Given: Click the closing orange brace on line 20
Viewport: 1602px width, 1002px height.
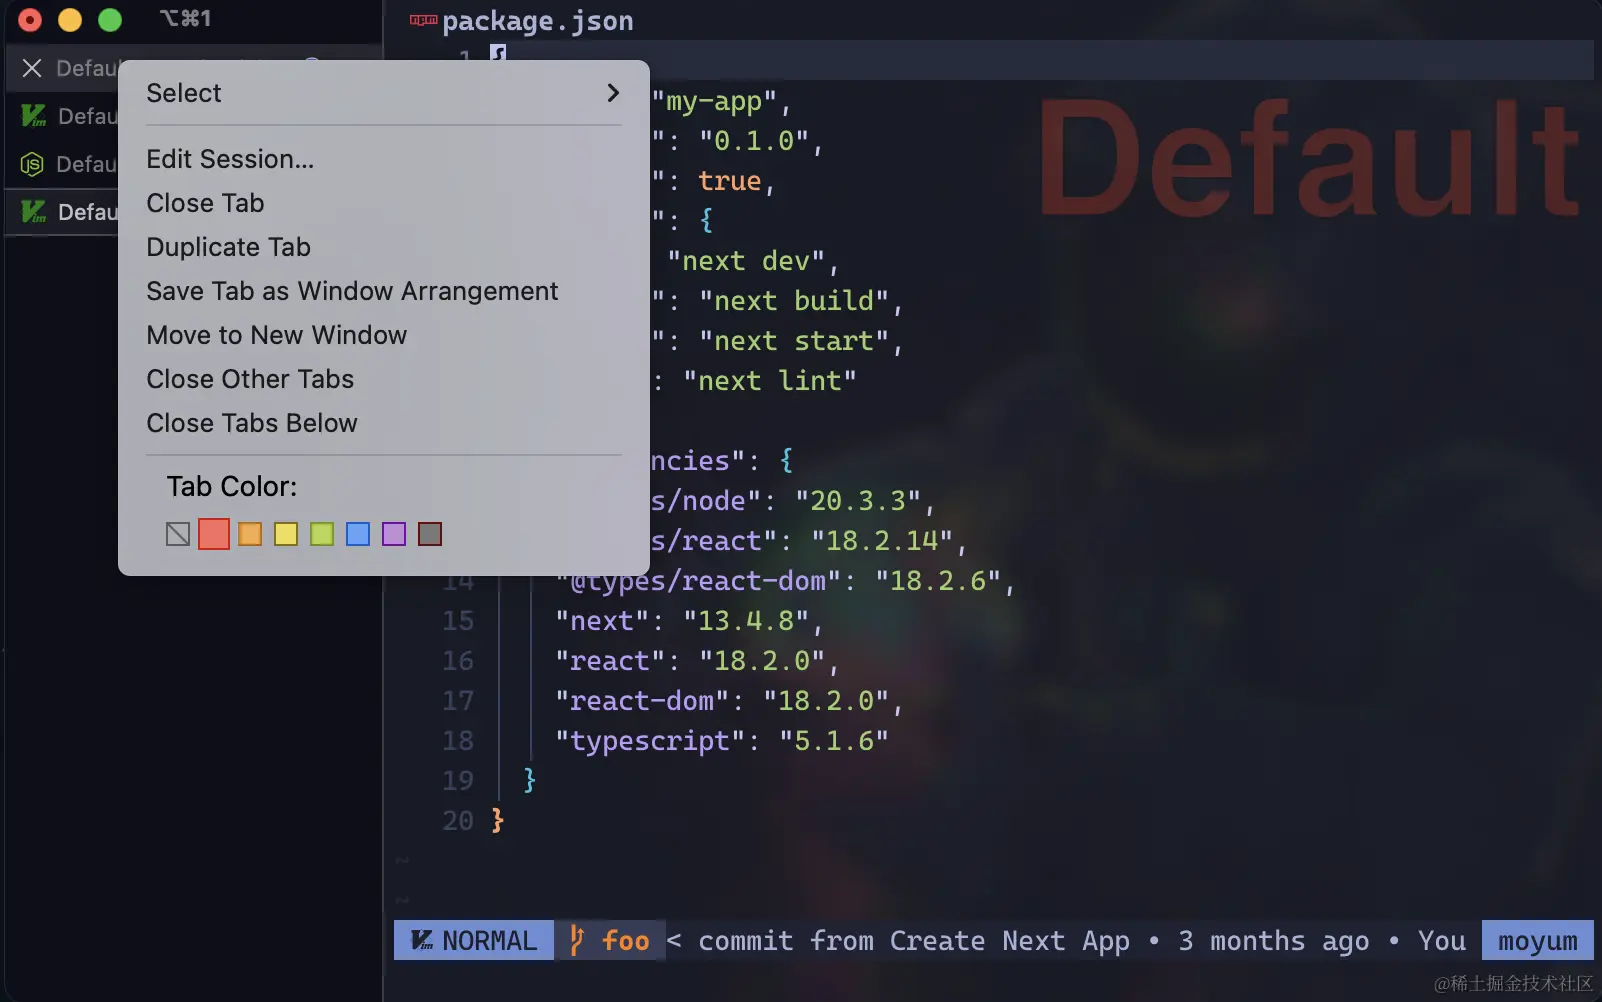Looking at the screenshot, I should point(498,821).
